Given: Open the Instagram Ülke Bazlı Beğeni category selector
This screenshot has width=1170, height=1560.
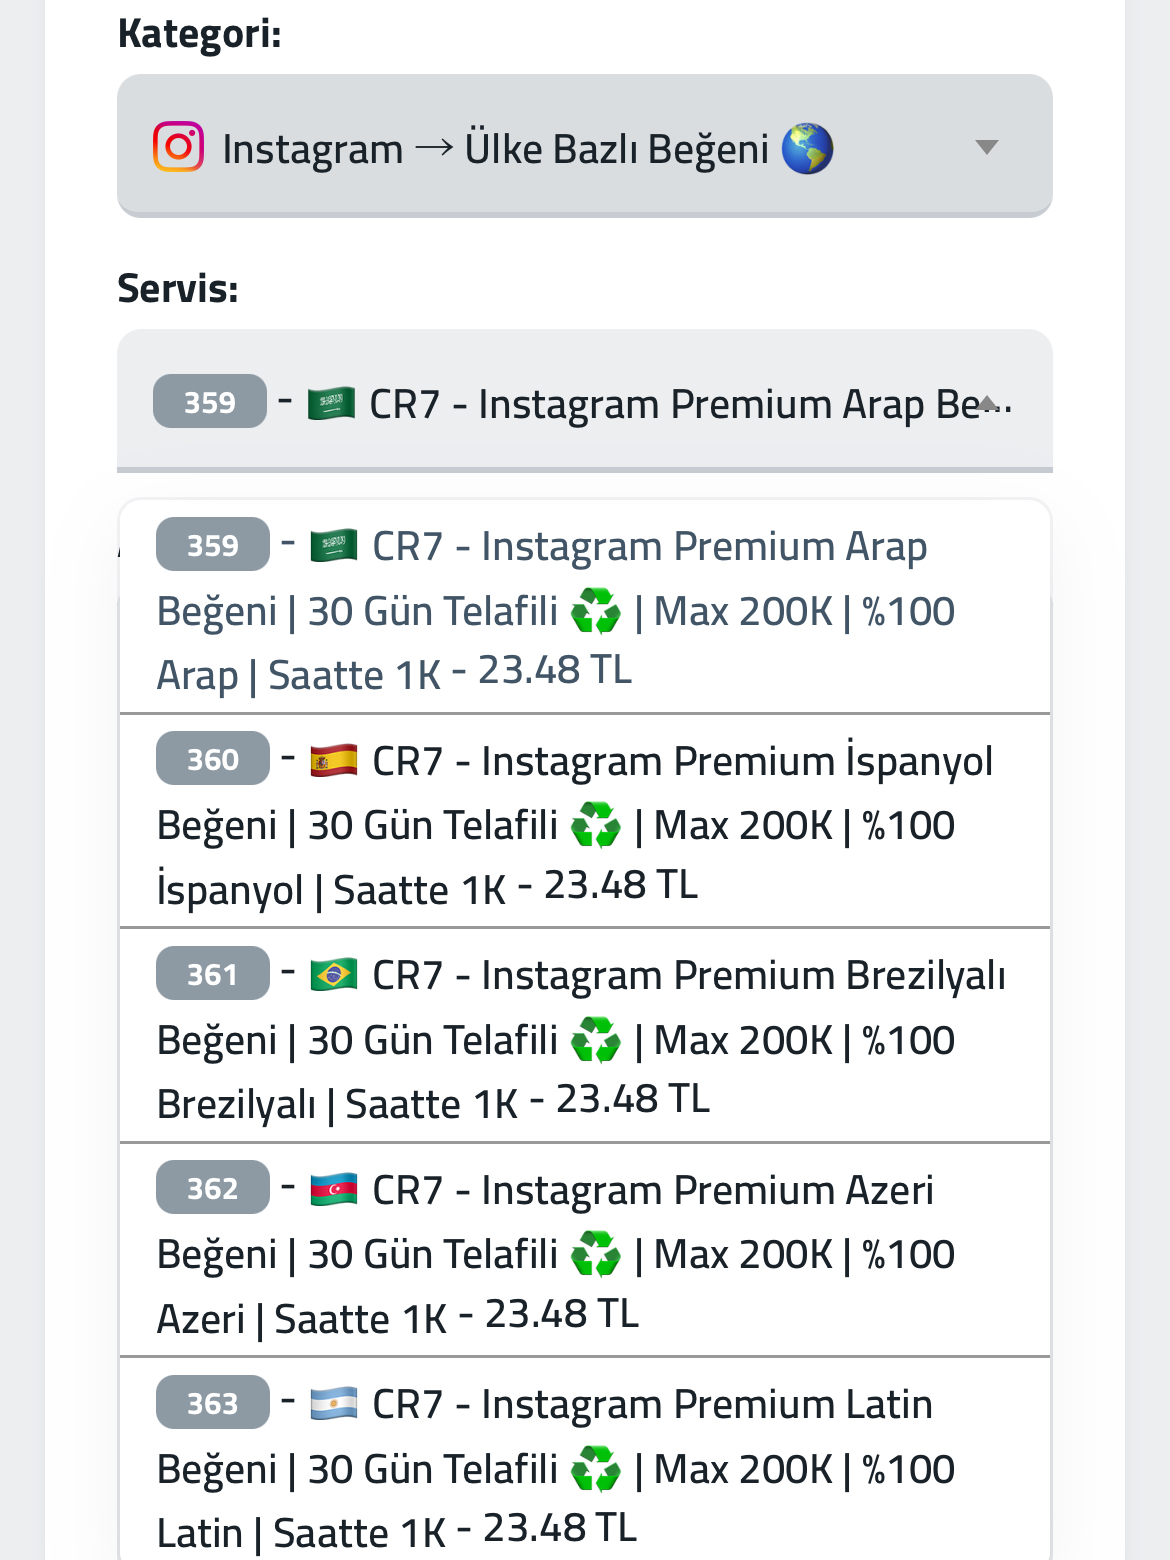Looking at the screenshot, I should click(x=585, y=146).
